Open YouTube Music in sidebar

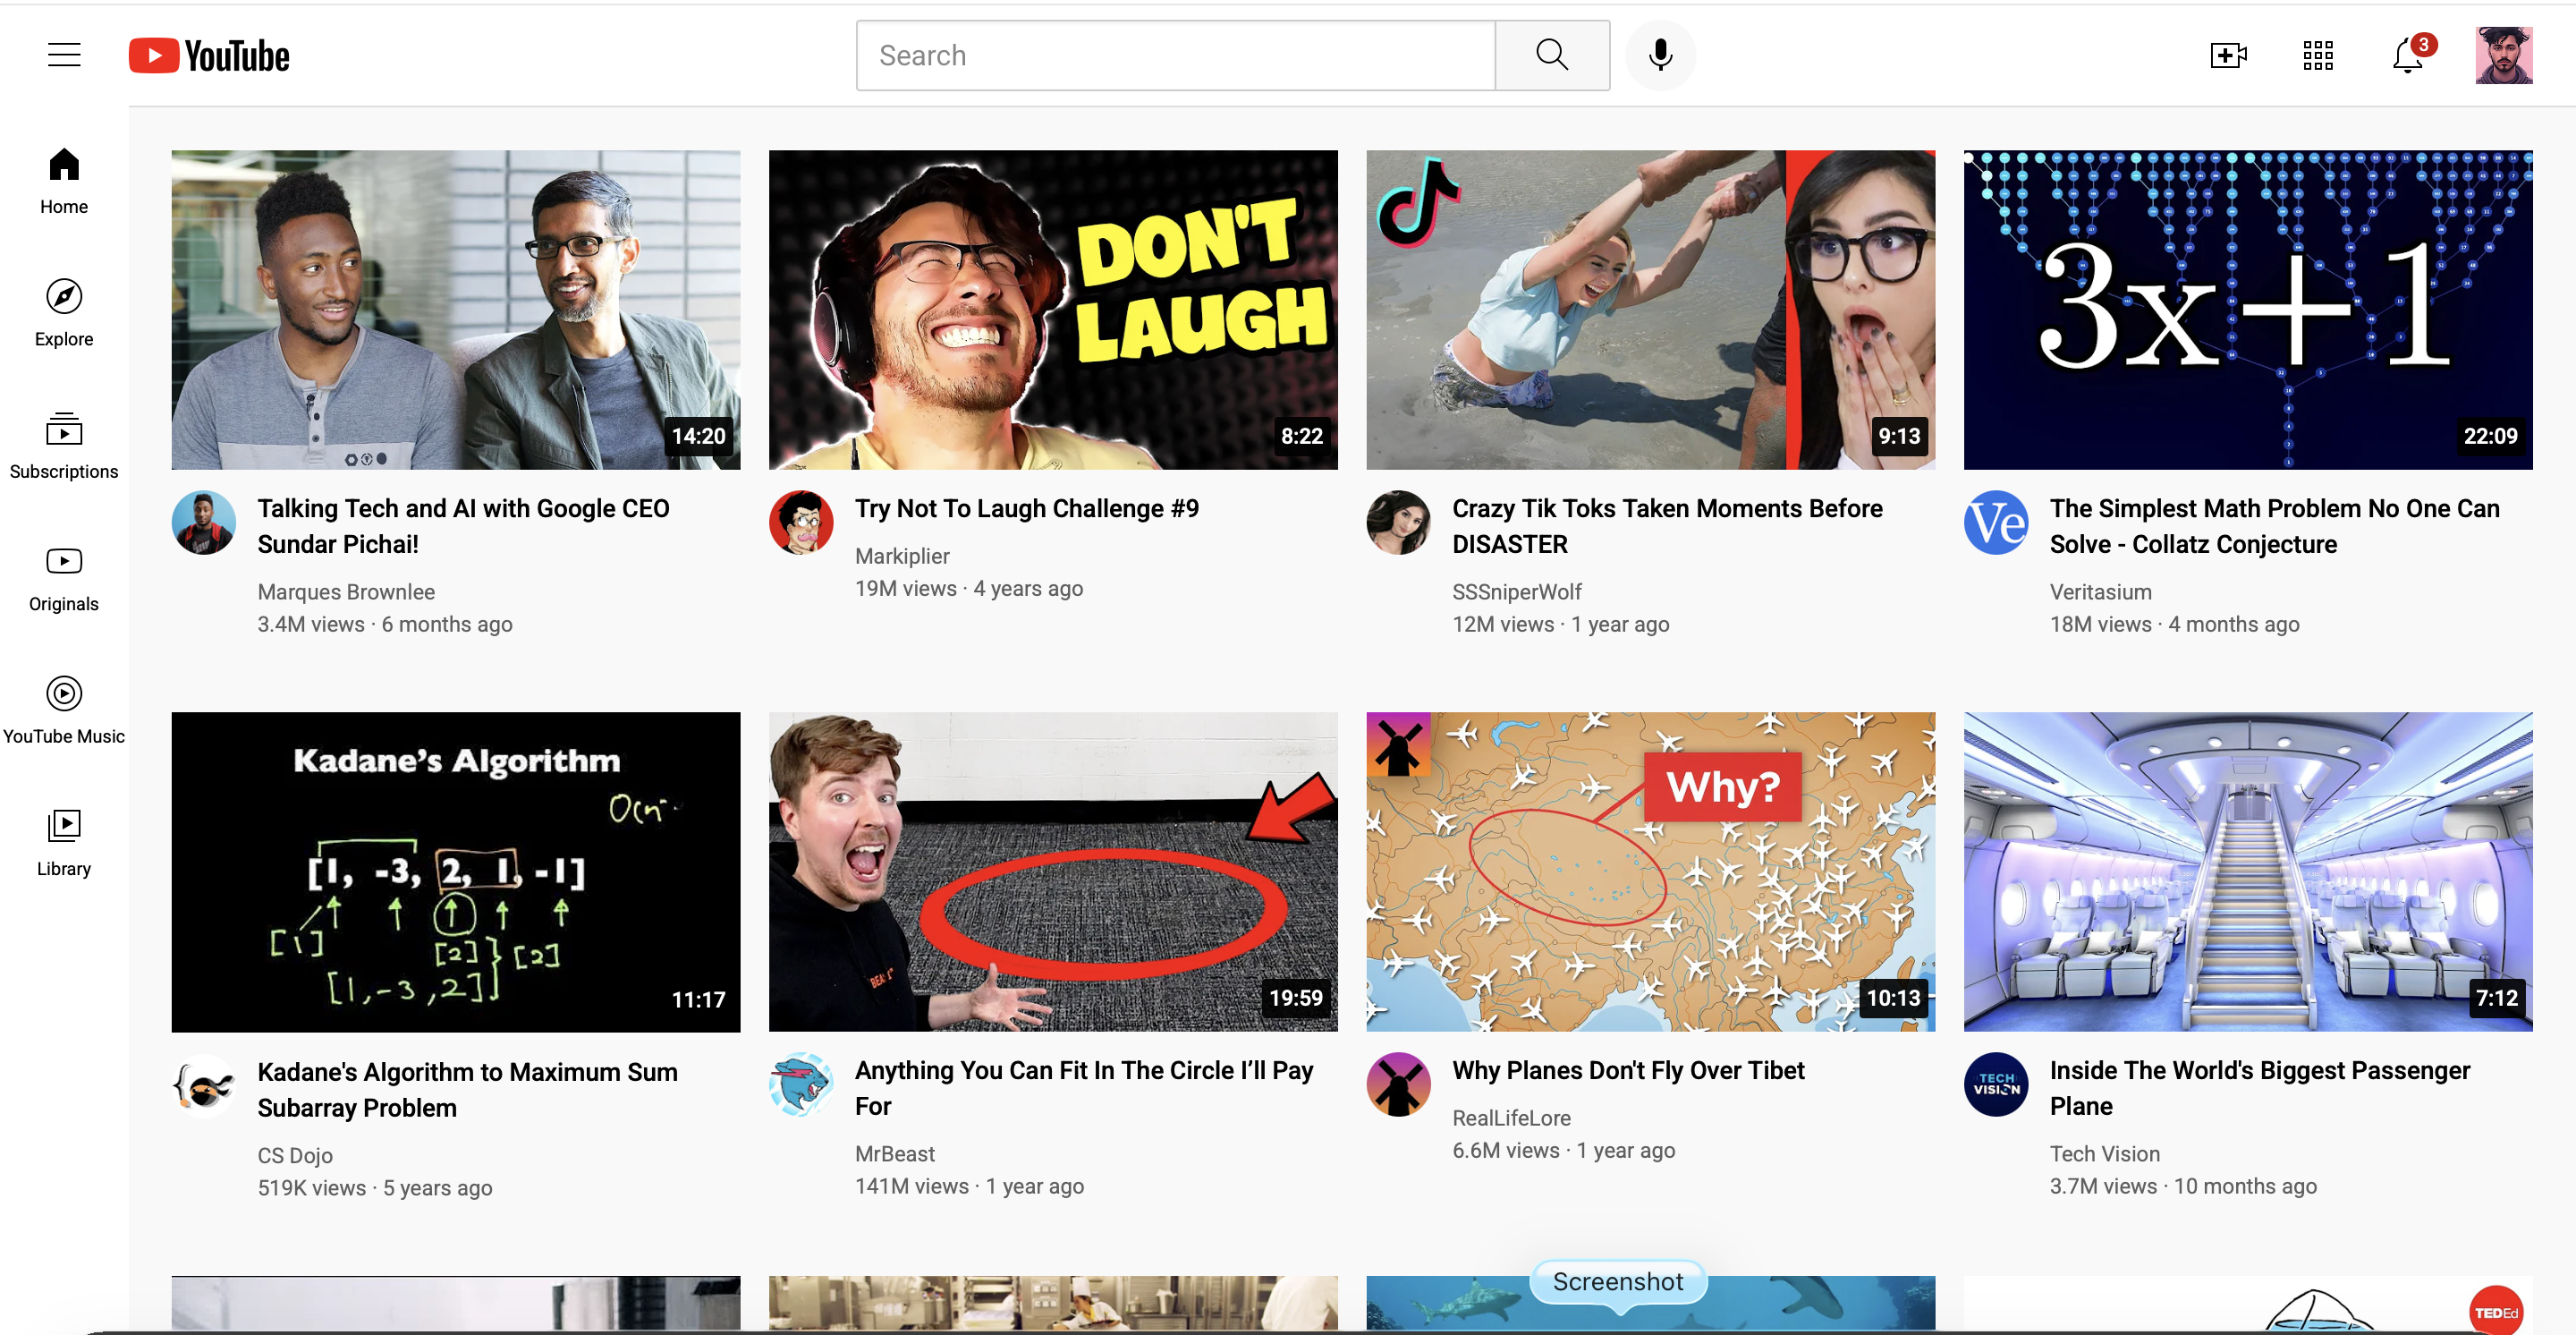tap(64, 711)
